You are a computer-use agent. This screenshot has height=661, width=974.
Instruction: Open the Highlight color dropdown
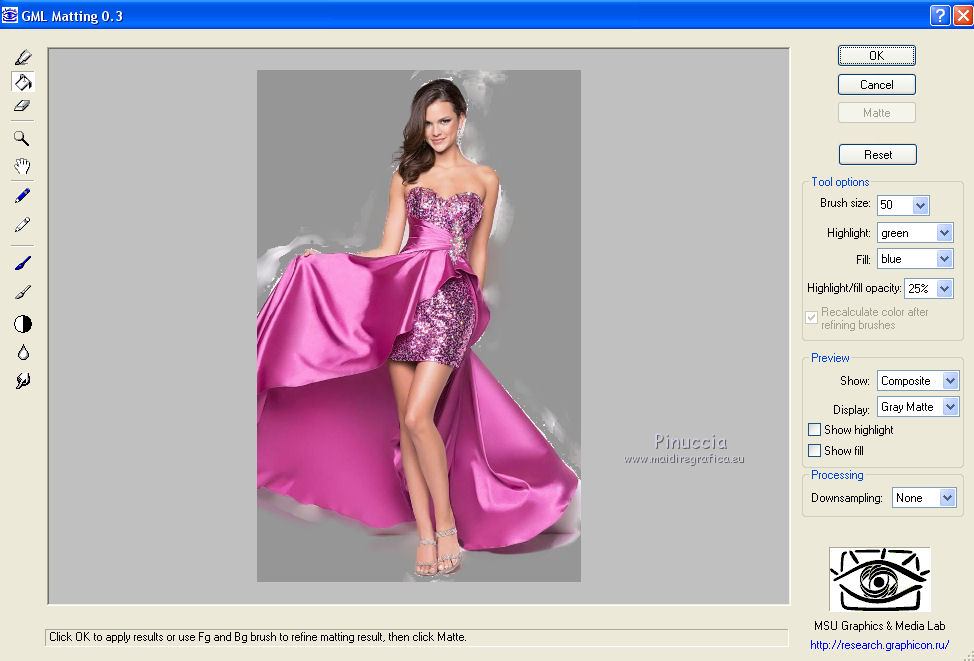tap(944, 233)
